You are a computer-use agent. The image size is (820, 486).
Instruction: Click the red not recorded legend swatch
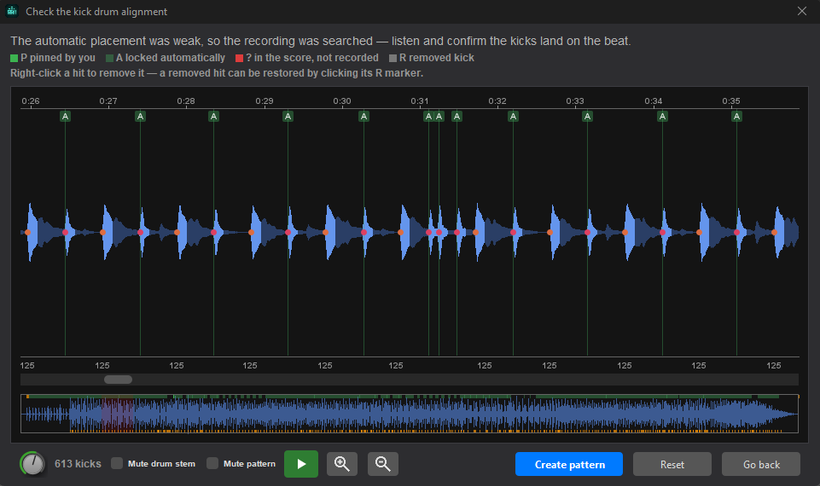click(240, 58)
